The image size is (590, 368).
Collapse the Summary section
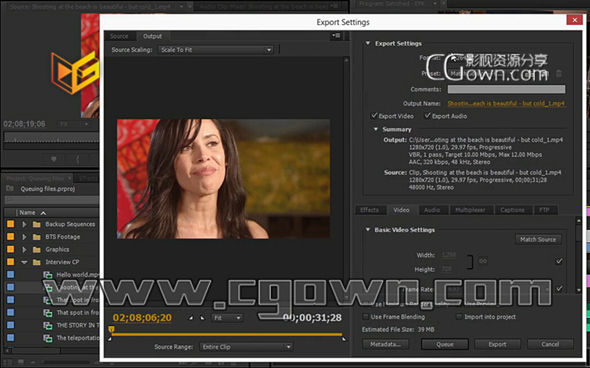coord(376,129)
